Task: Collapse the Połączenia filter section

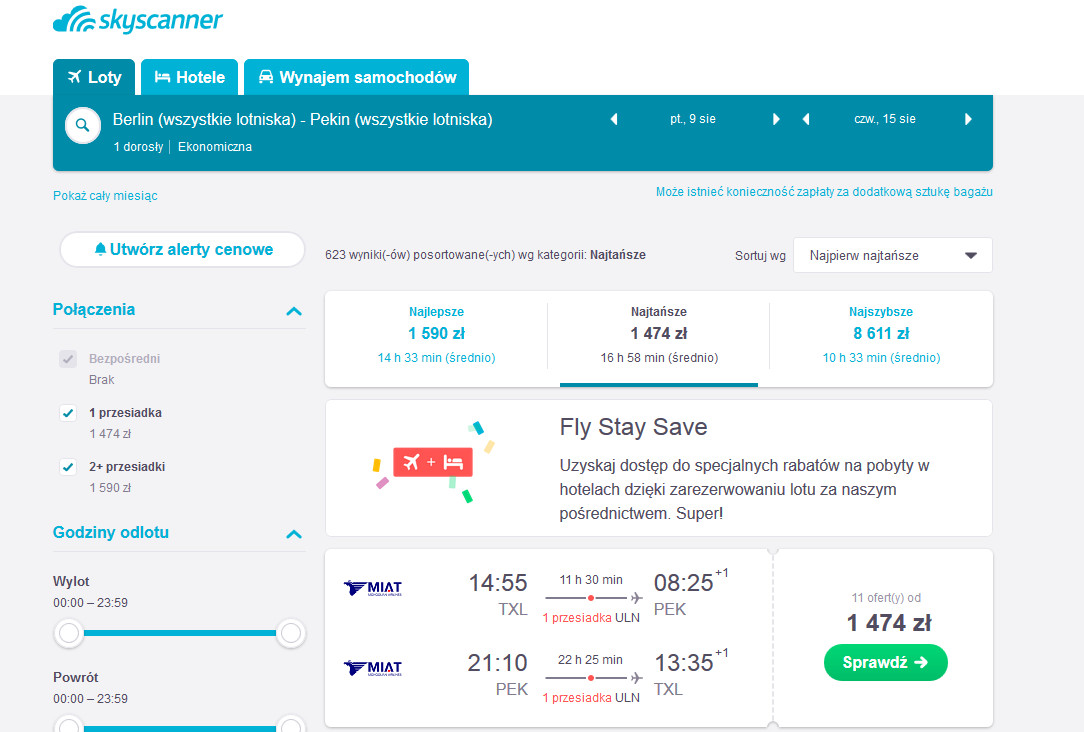Action: coord(294,311)
